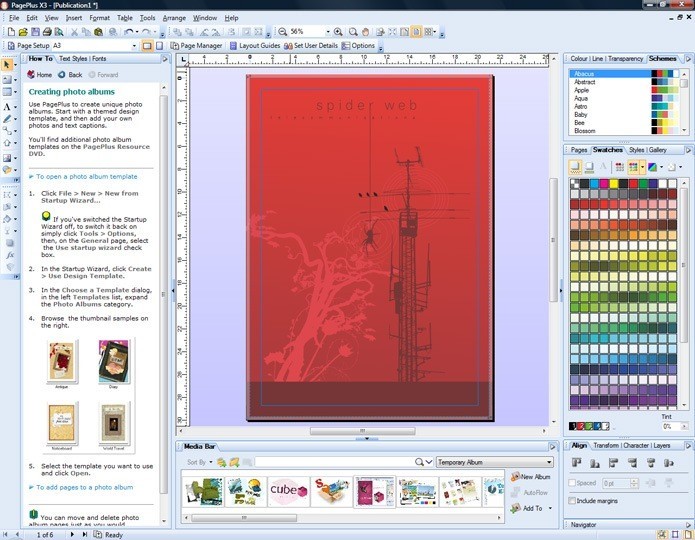Image resolution: width=695 pixels, height=540 pixels.
Task: Select the Fill swatch target icon
Action: pos(575,167)
